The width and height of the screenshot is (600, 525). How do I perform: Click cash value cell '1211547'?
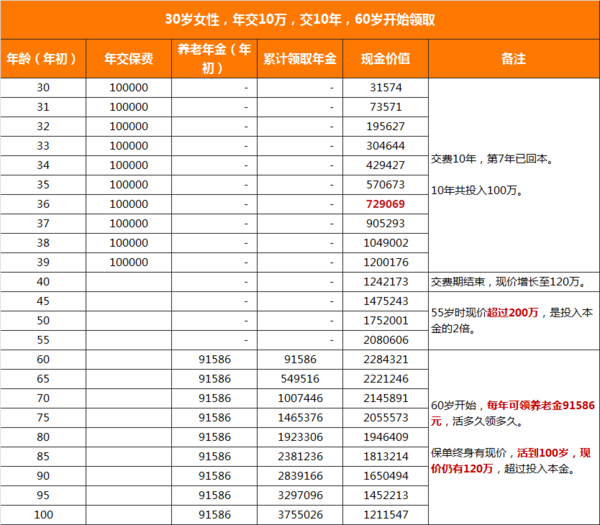(386, 515)
